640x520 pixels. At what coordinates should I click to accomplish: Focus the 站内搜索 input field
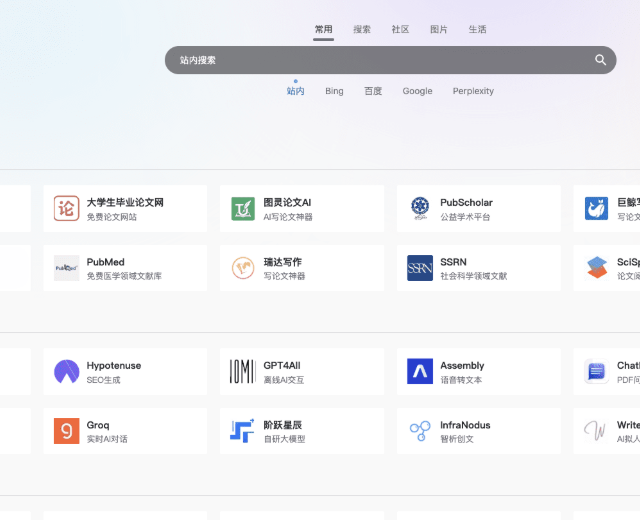(391, 60)
